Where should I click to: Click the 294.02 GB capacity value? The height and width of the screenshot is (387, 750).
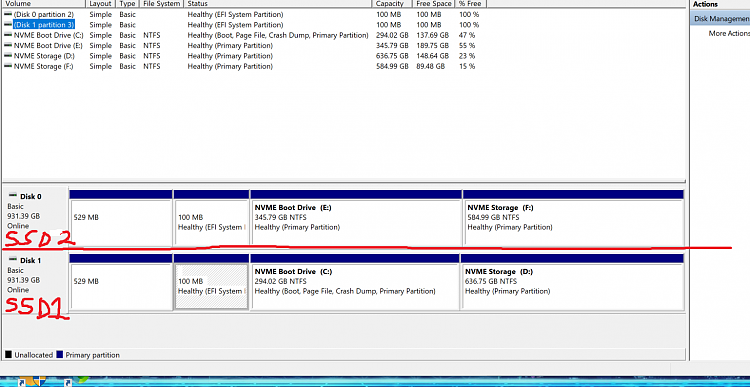point(392,35)
